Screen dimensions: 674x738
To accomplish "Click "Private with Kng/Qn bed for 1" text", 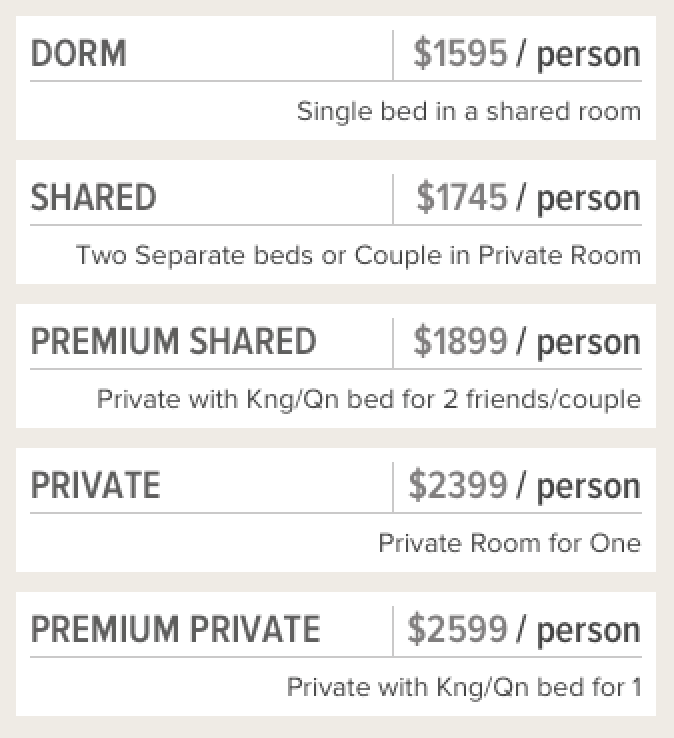I will pos(464,687).
